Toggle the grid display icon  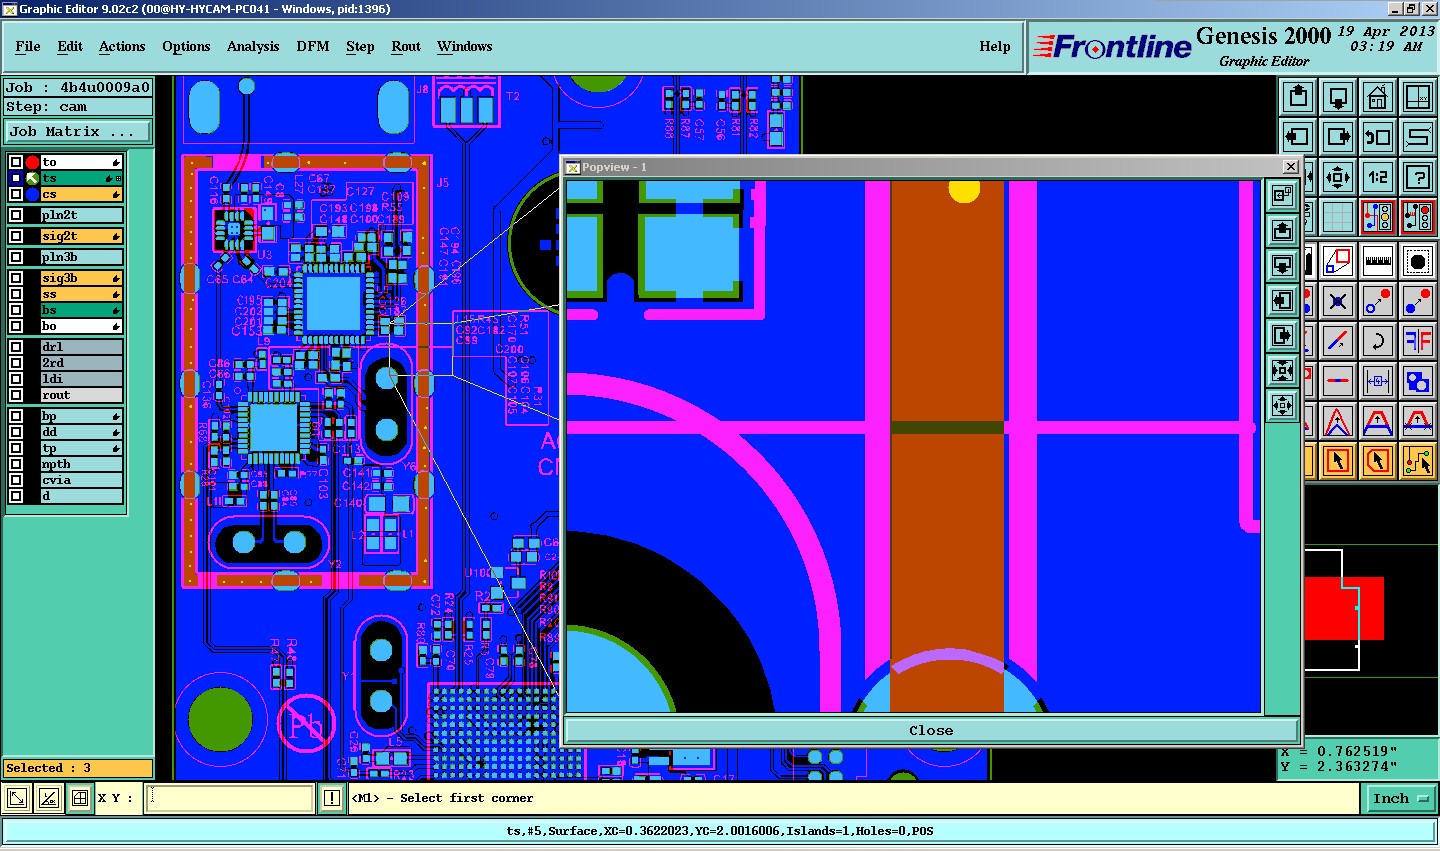(x=1338, y=217)
